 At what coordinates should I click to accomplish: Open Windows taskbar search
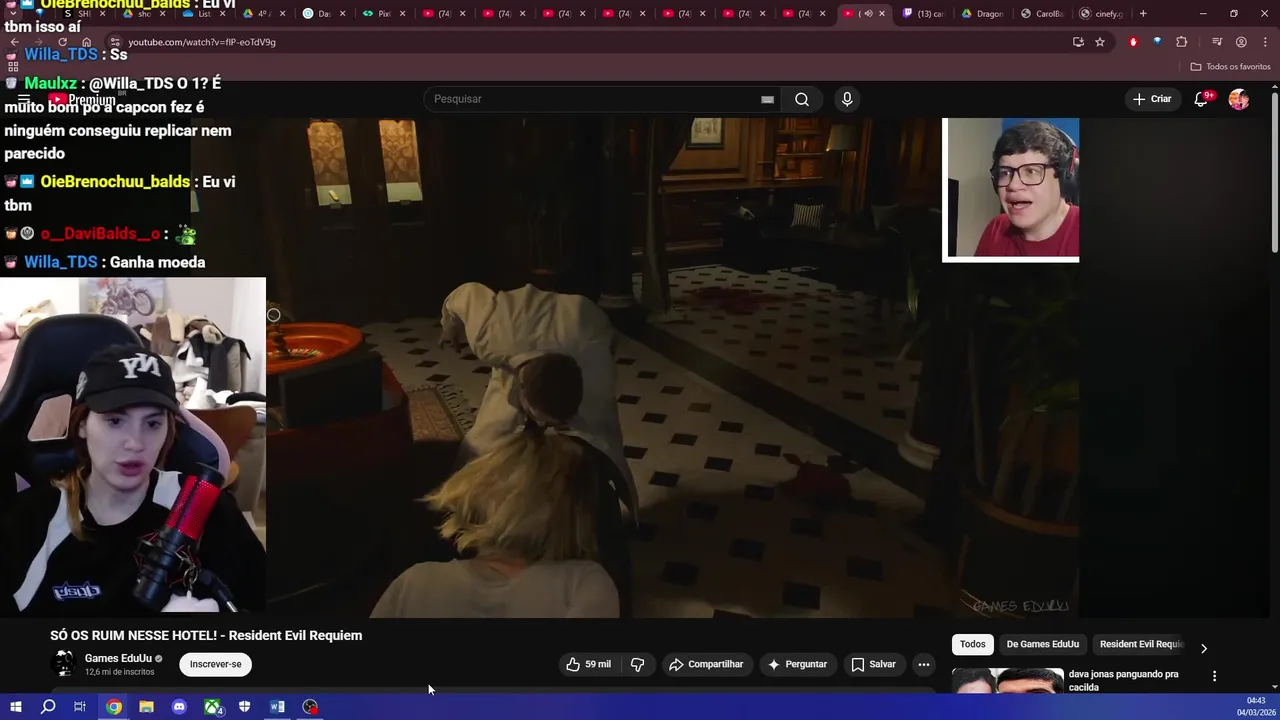tap(48, 707)
